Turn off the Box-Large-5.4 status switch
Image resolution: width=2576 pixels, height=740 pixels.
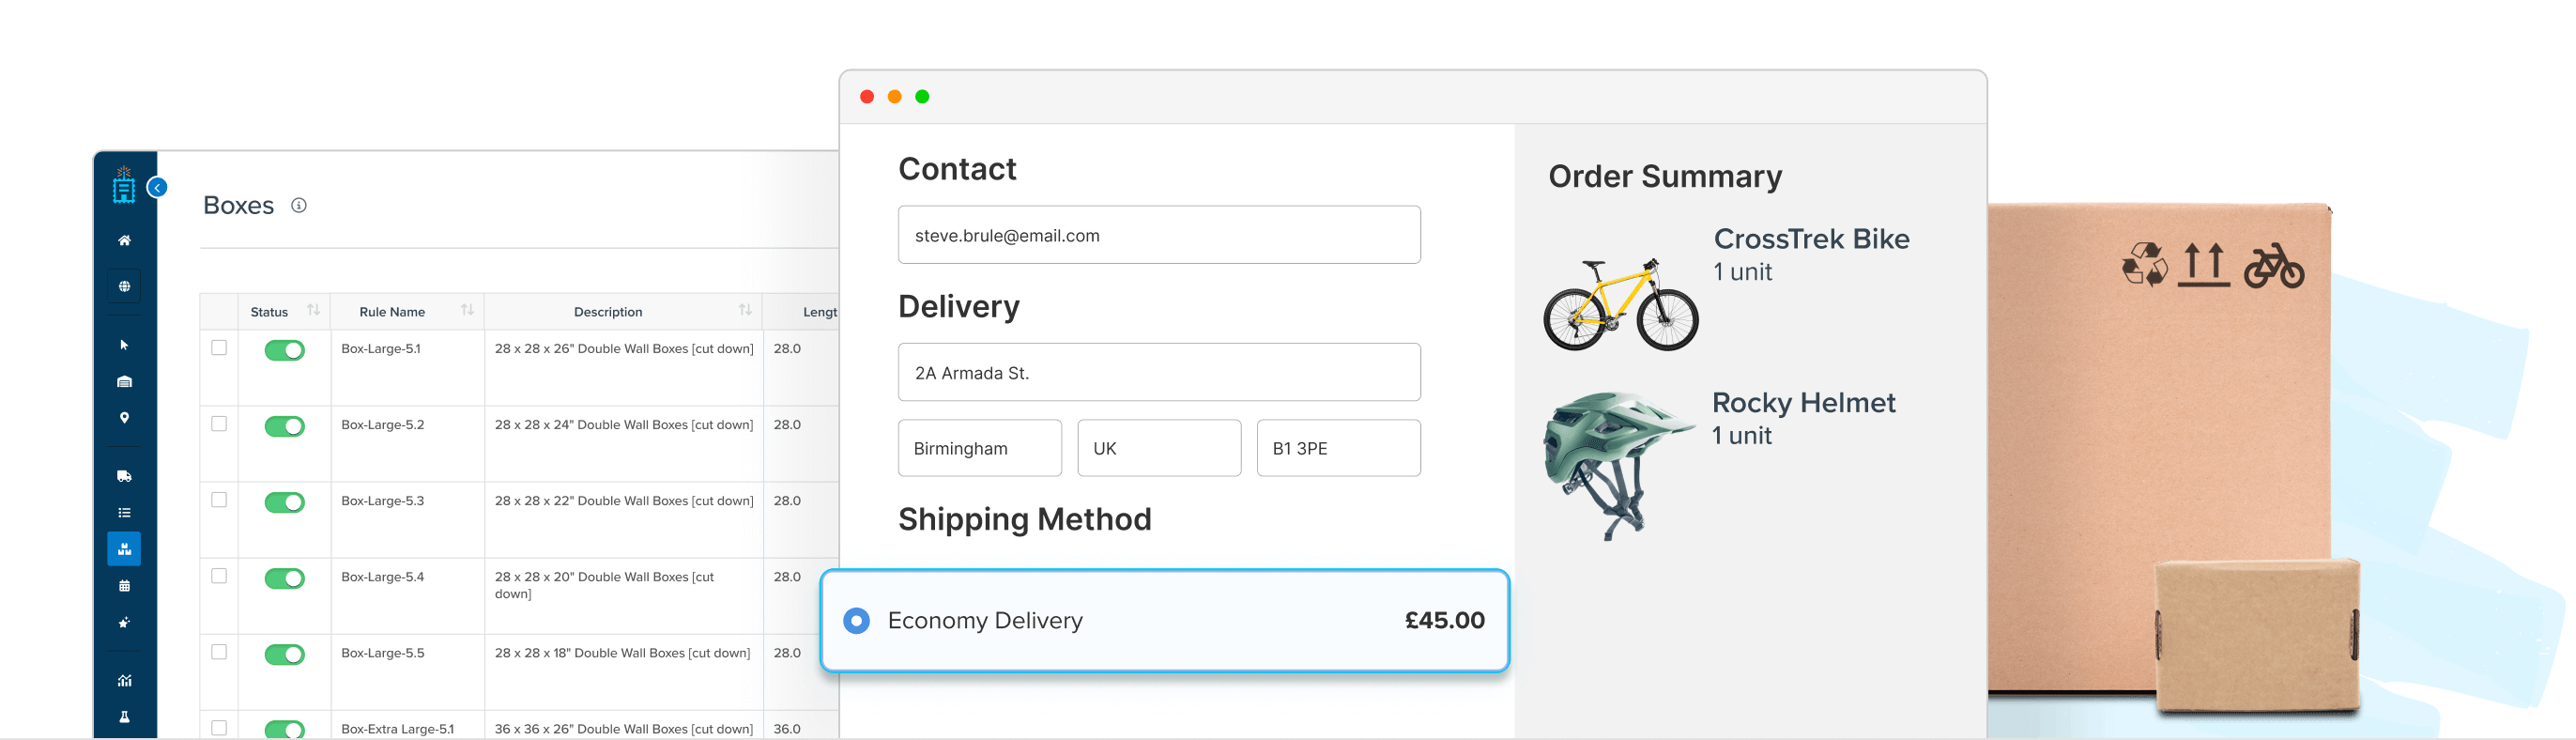[x=284, y=578]
